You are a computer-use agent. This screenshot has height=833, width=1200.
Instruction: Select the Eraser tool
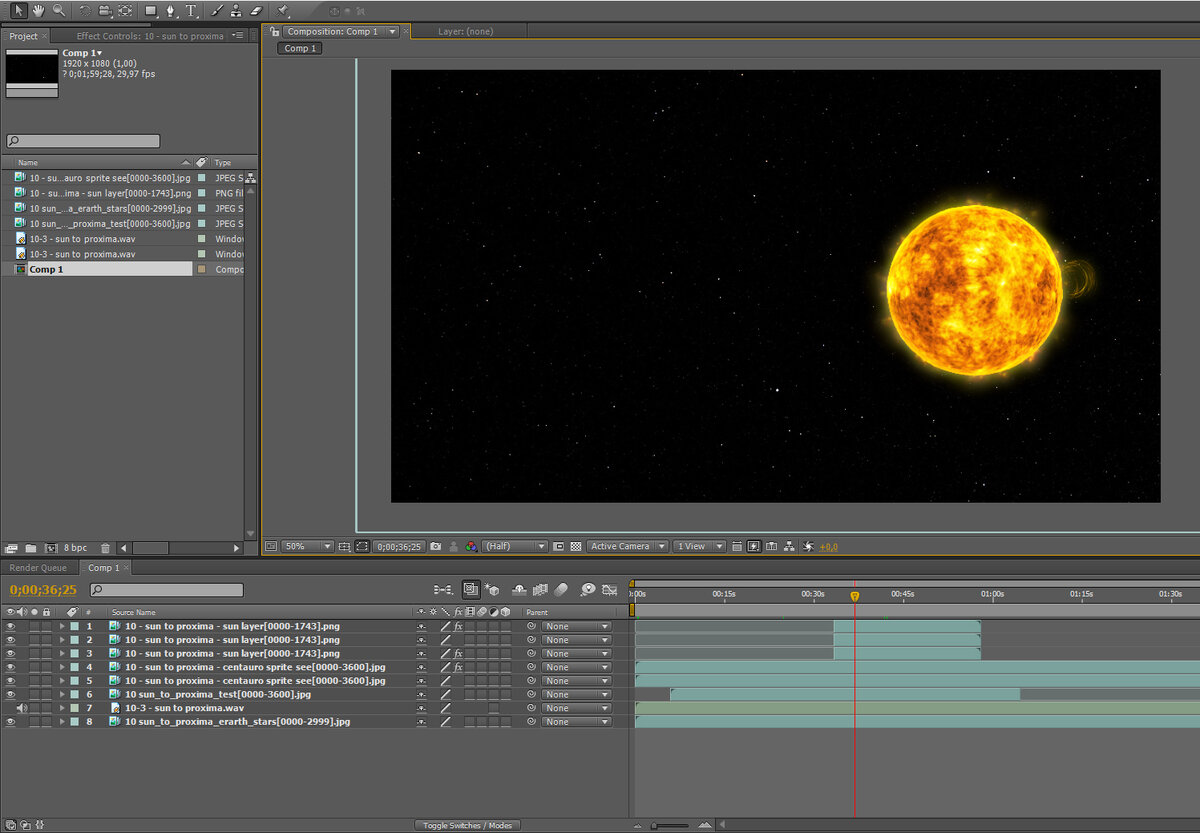click(x=254, y=10)
